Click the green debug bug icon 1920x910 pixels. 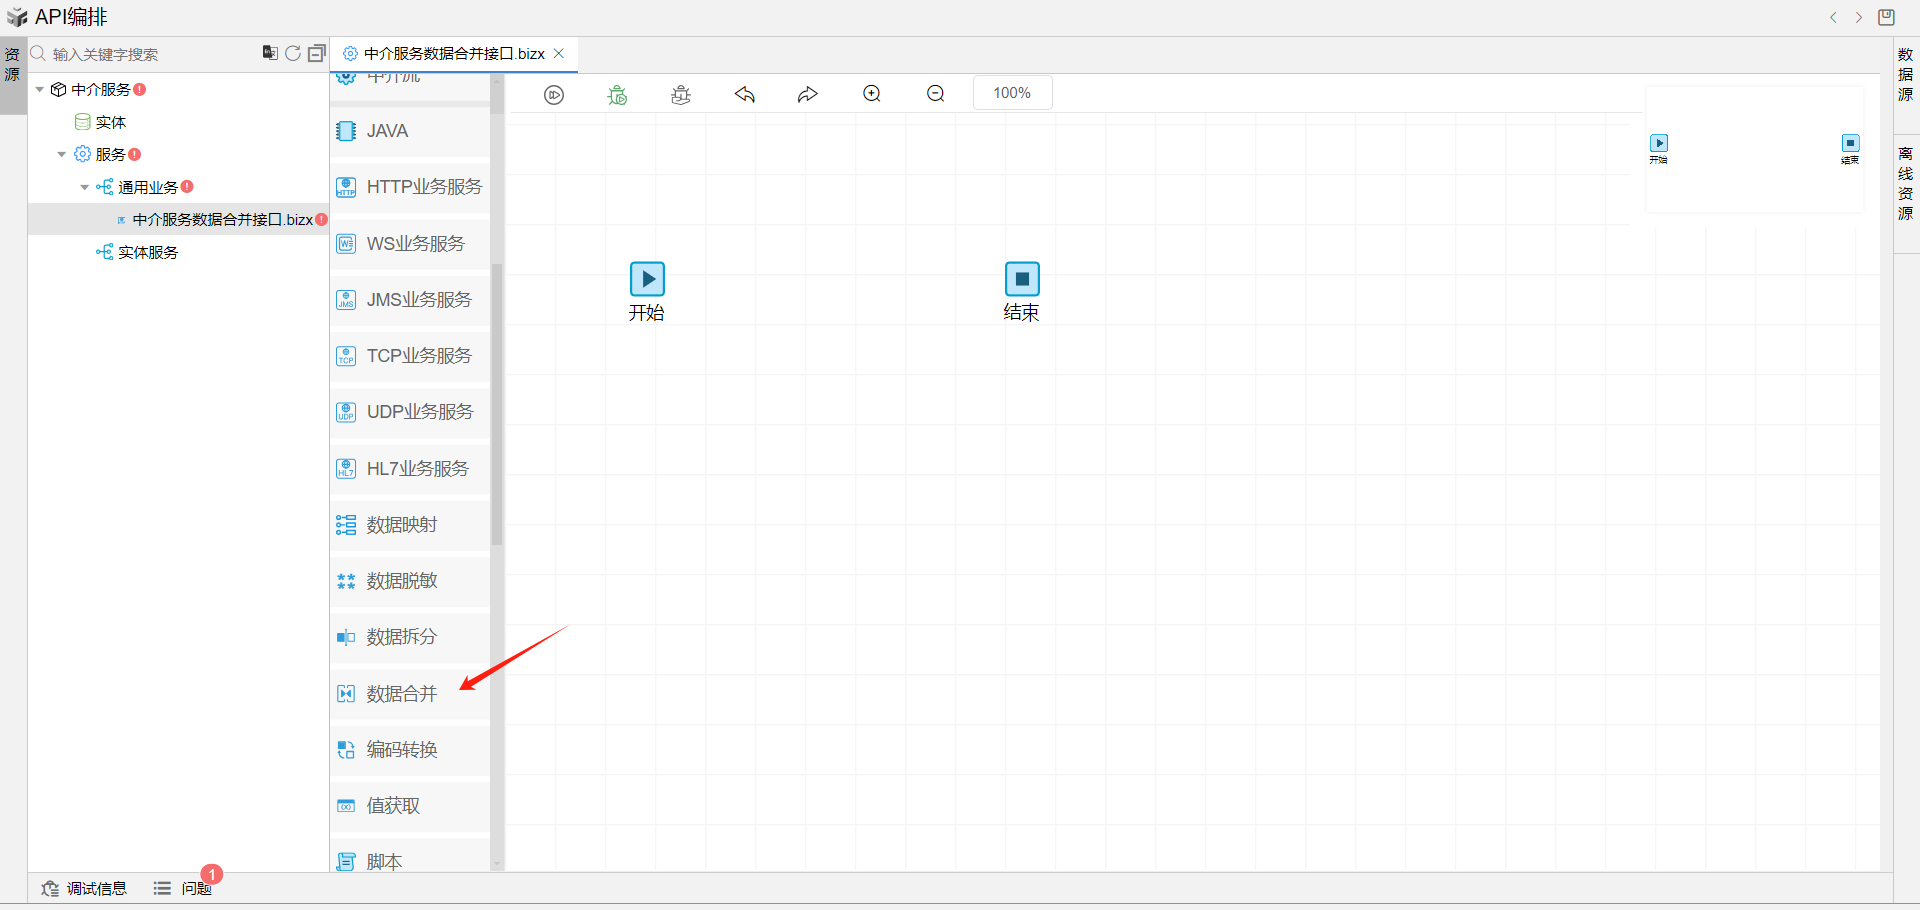pyautogui.click(x=618, y=94)
